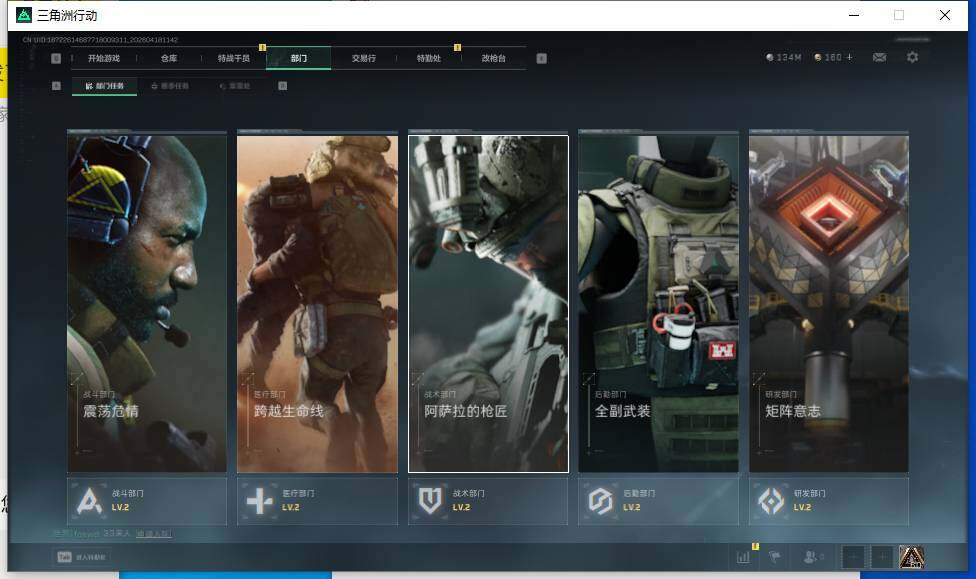The width and height of the screenshot is (976, 579).
Task: Click the 研发部门 LV.2 button
Action: point(829,501)
